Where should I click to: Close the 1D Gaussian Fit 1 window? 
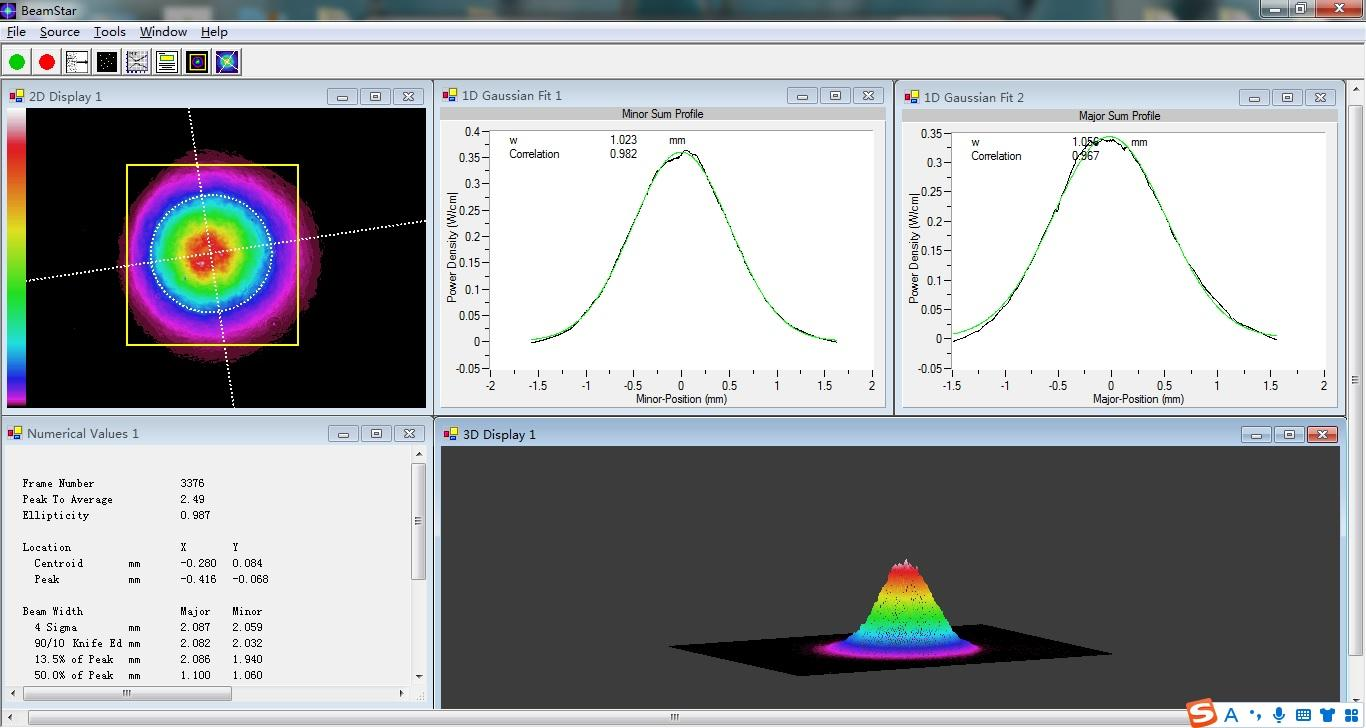(x=868, y=96)
